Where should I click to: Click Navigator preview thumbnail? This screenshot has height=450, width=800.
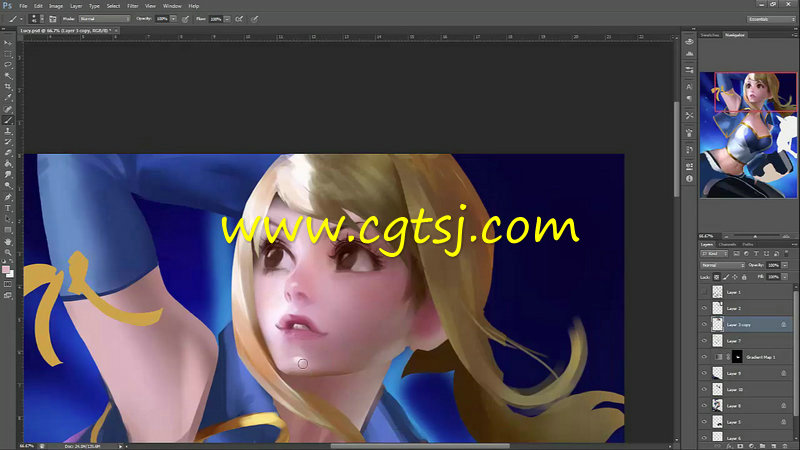click(x=748, y=135)
